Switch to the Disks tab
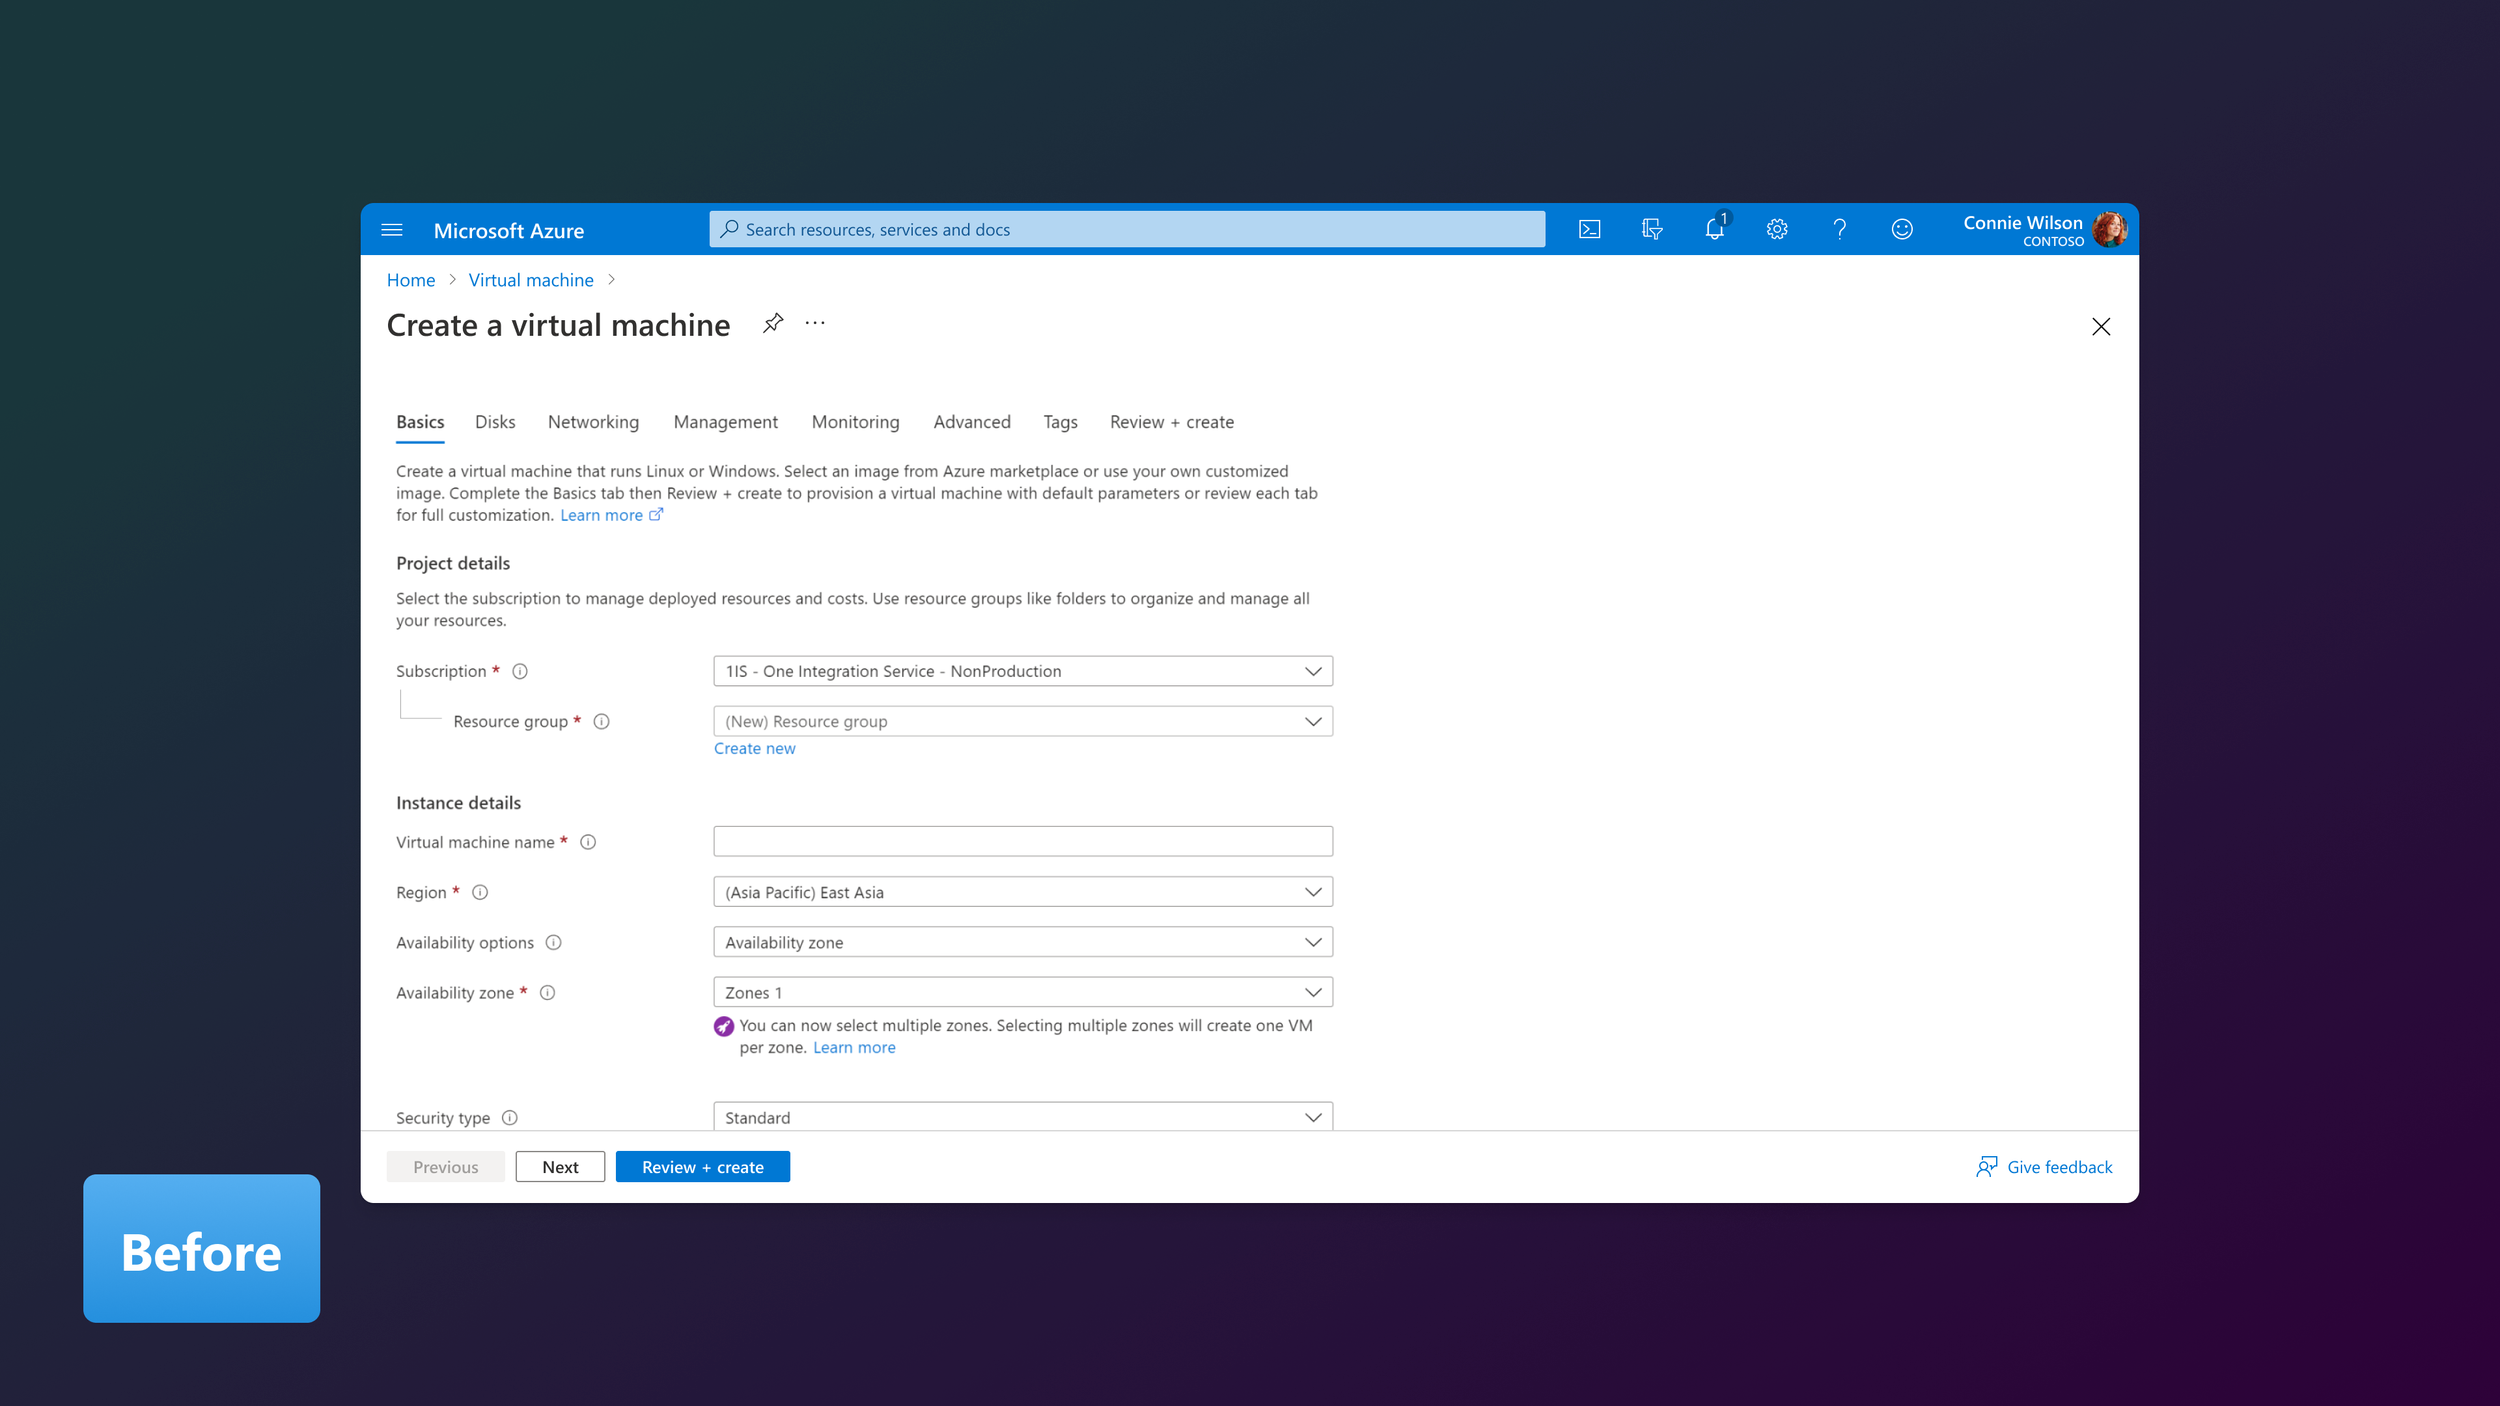2500x1406 pixels. (x=495, y=422)
